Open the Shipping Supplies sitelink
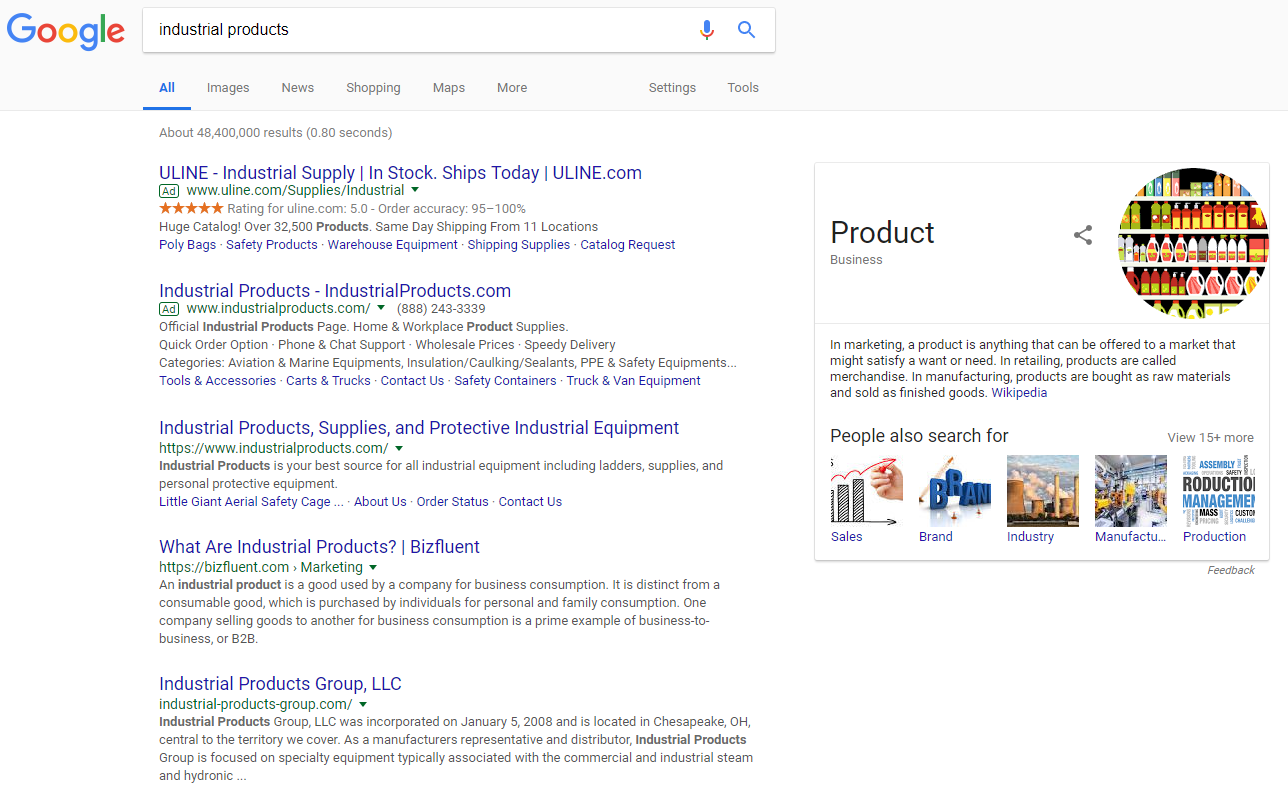1288x793 pixels. [519, 245]
